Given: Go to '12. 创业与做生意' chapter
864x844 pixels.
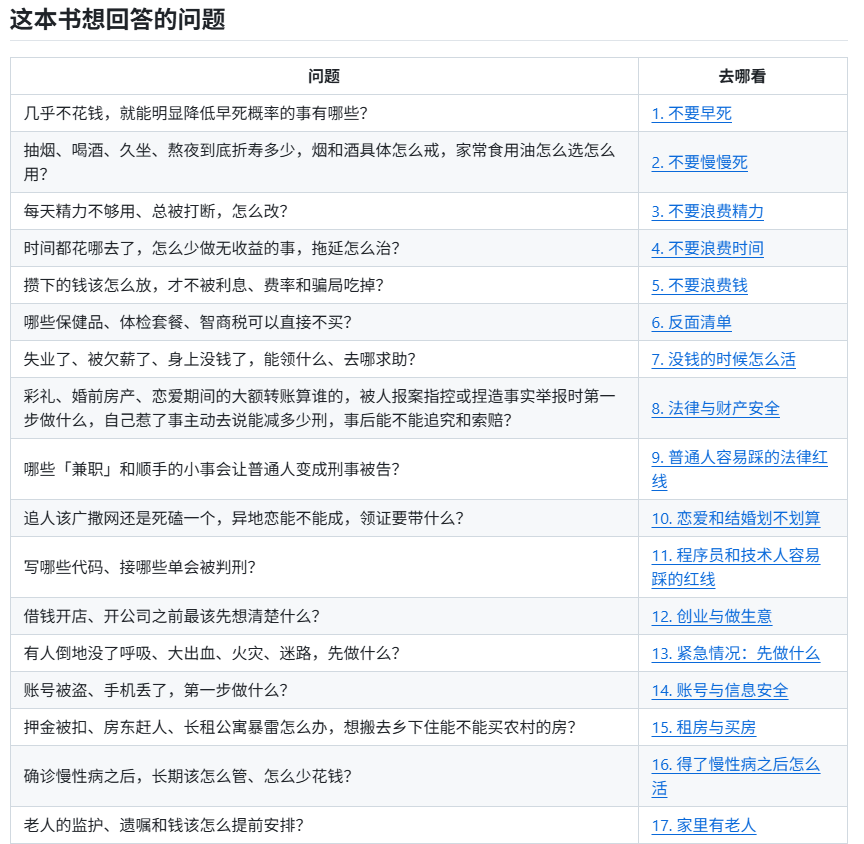Looking at the screenshot, I should point(711,616).
